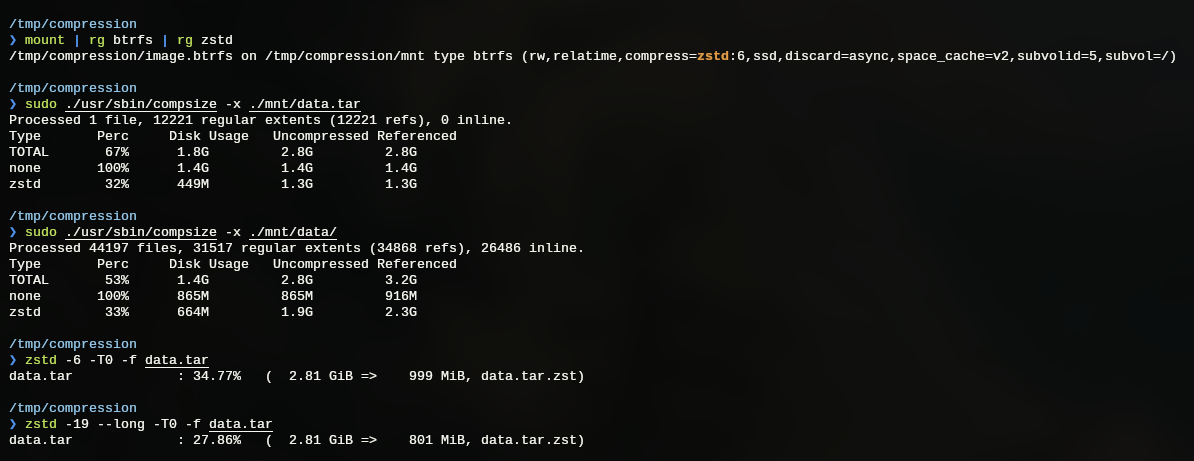Click the highlighted zstd in compress option

click(713, 56)
